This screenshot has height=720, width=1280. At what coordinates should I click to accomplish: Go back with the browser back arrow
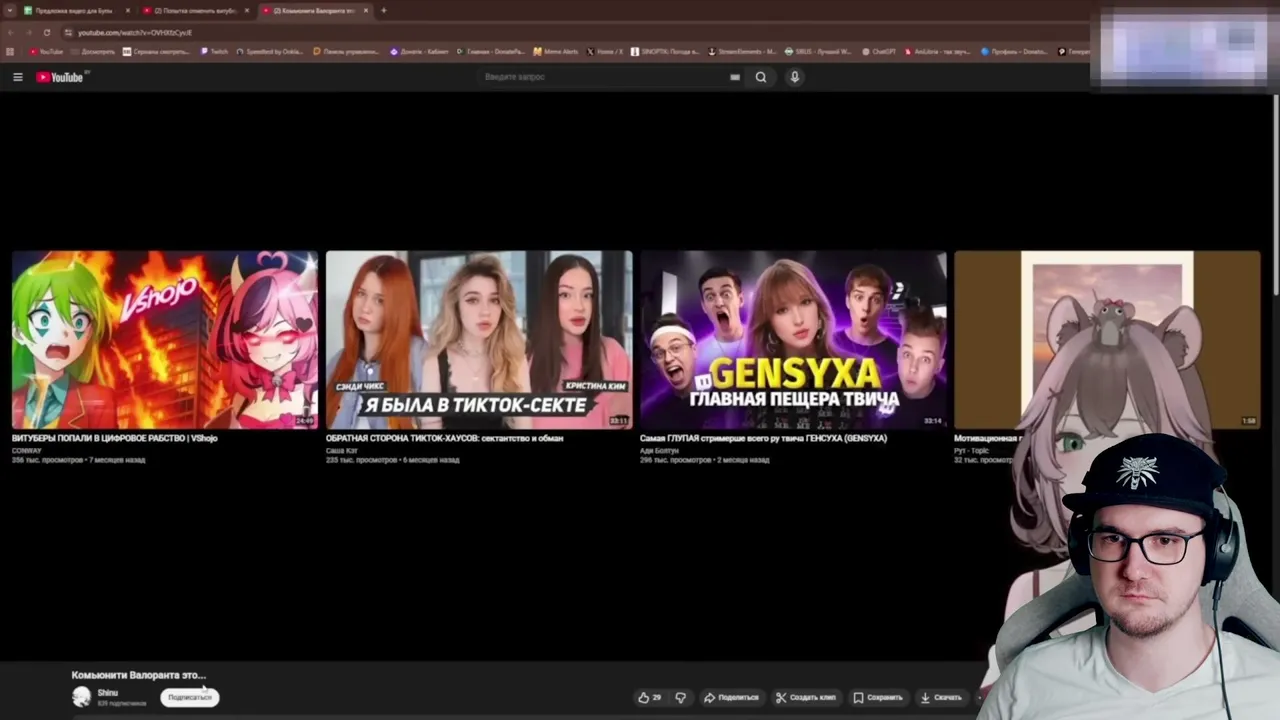coord(10,32)
